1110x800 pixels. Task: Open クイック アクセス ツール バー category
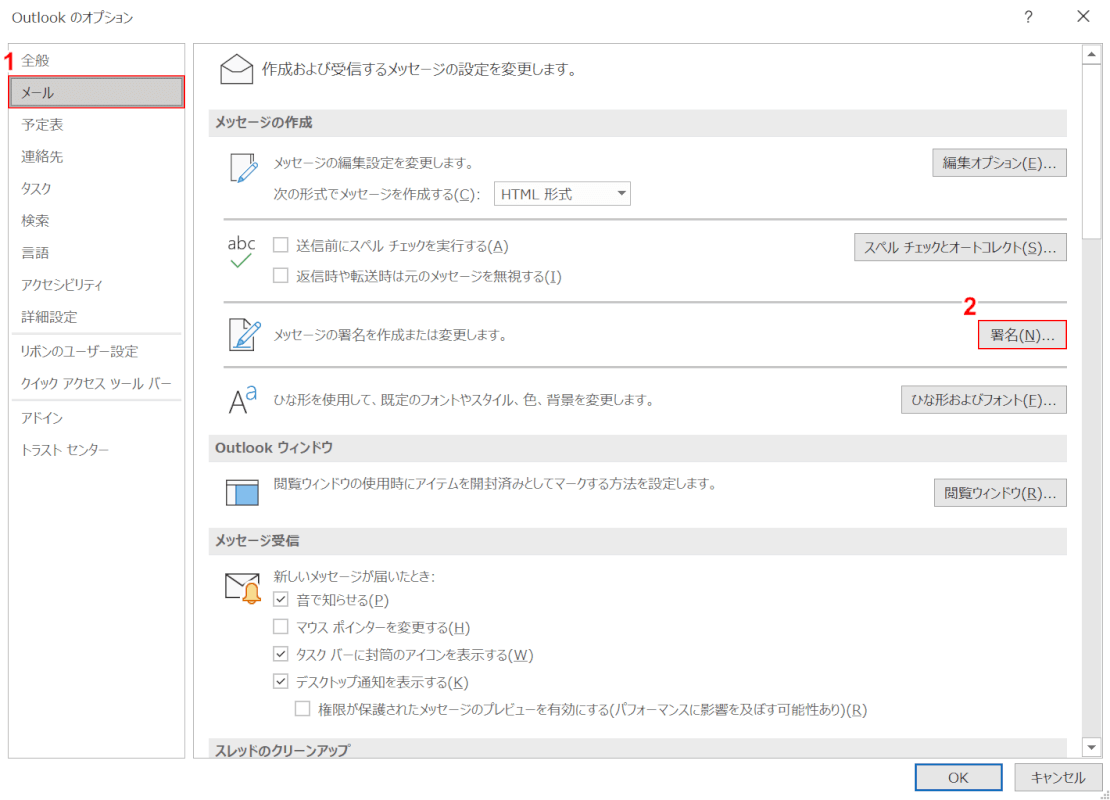click(96, 383)
